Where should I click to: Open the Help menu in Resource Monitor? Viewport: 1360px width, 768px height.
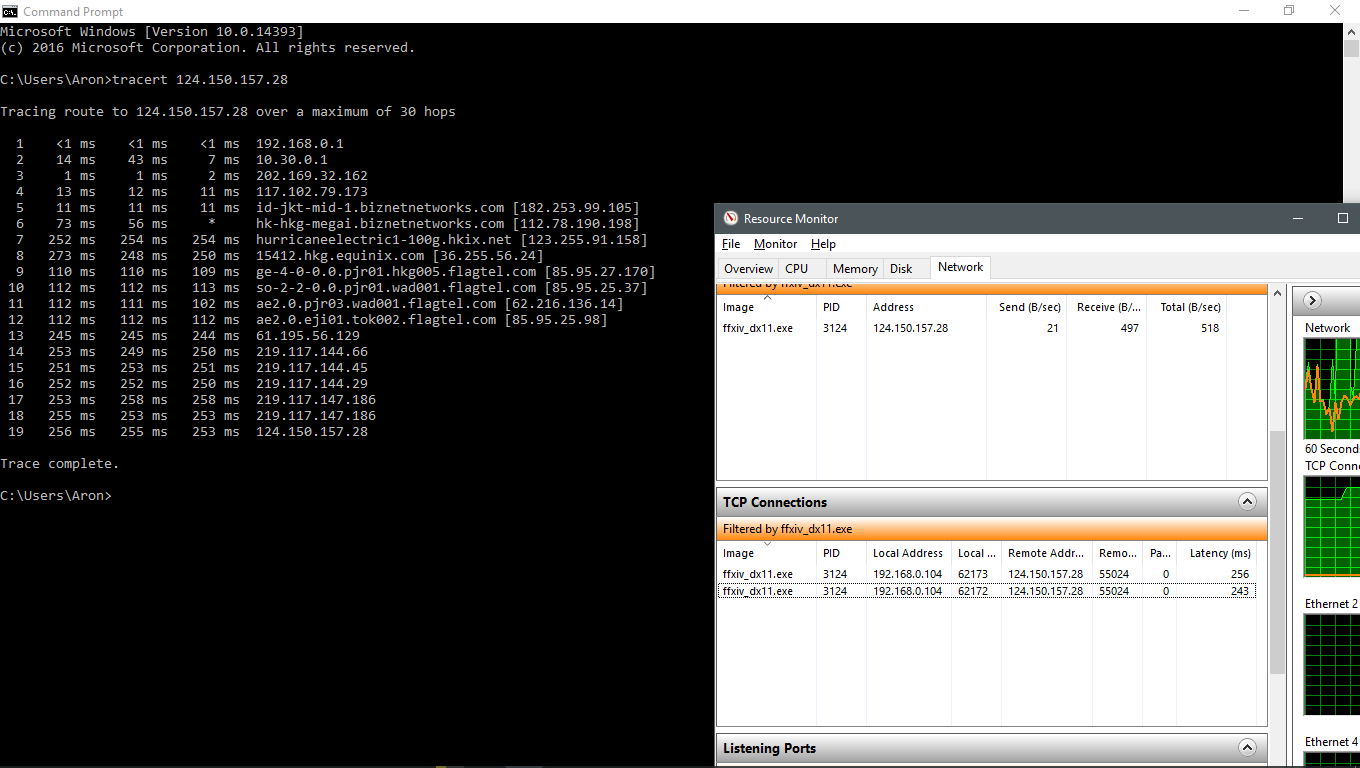pyautogui.click(x=823, y=244)
